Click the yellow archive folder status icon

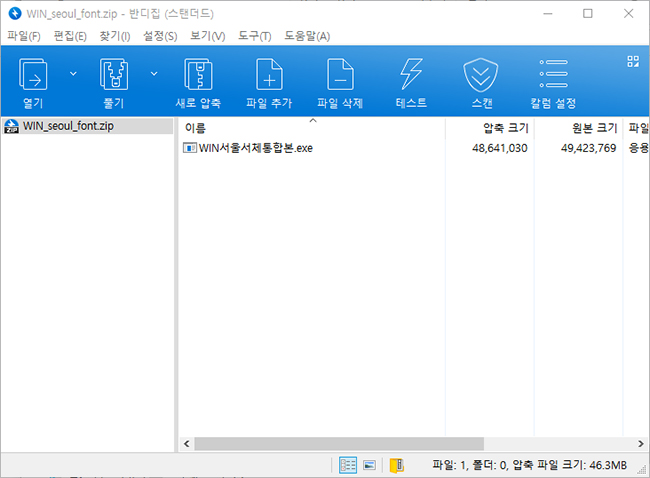coord(397,465)
